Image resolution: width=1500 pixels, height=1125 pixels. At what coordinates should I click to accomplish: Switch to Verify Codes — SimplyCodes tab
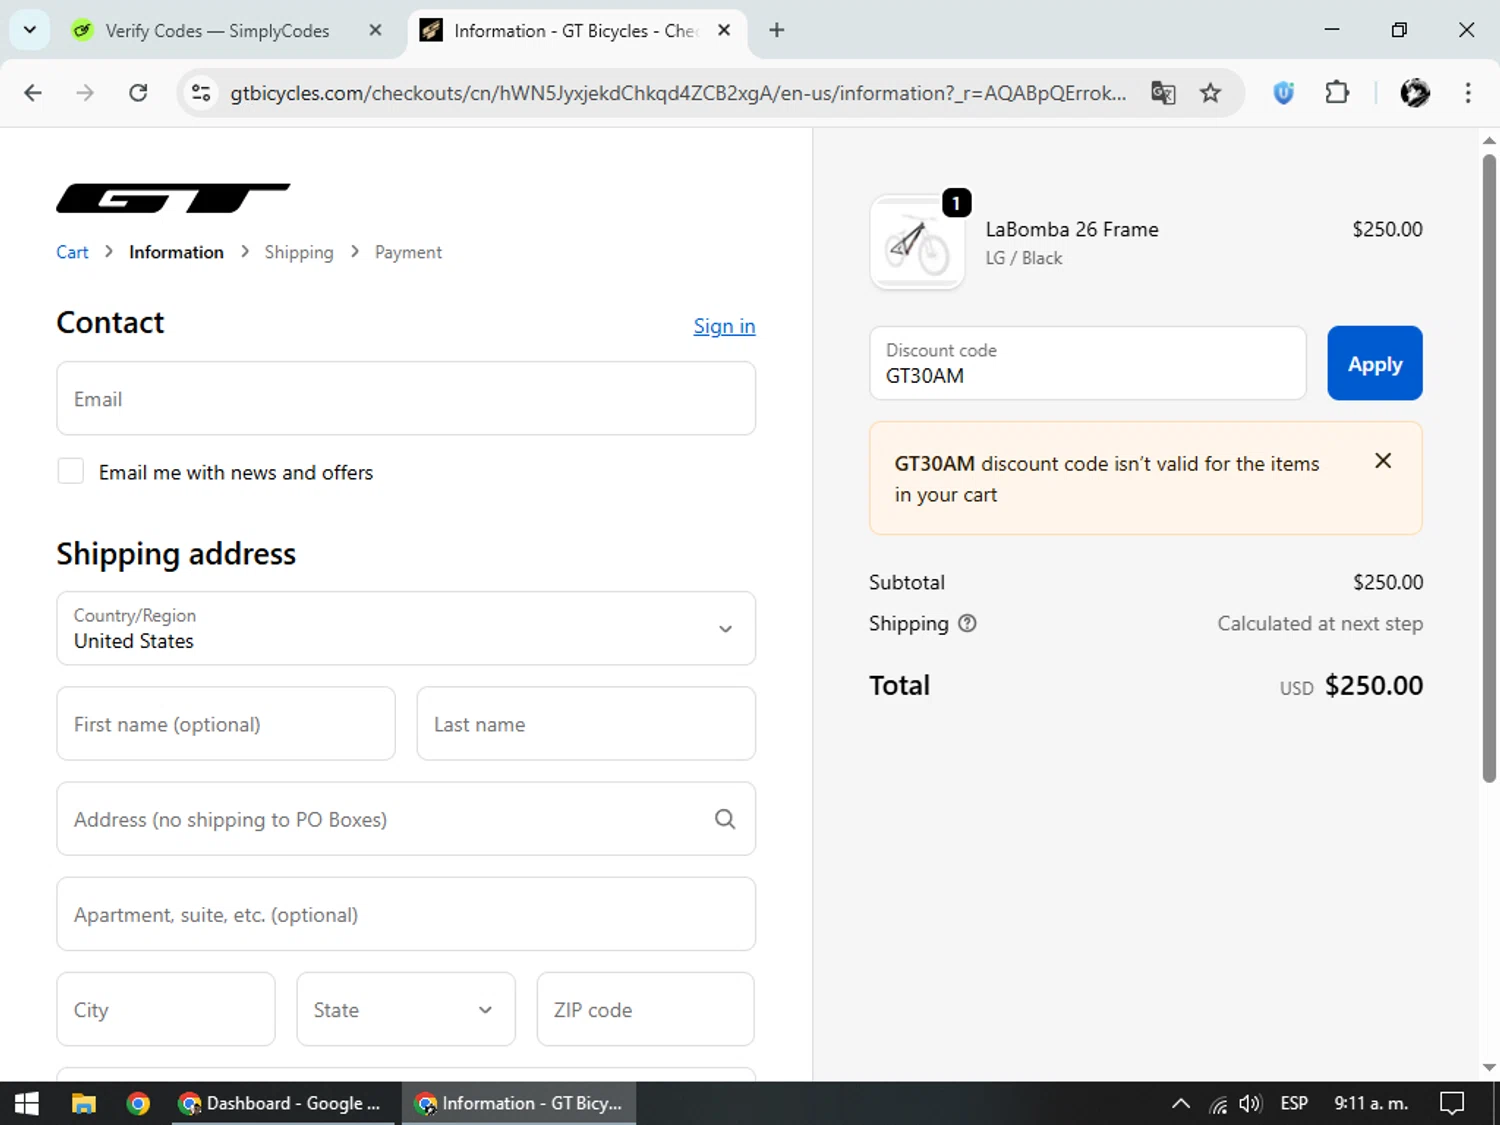pyautogui.click(x=218, y=31)
